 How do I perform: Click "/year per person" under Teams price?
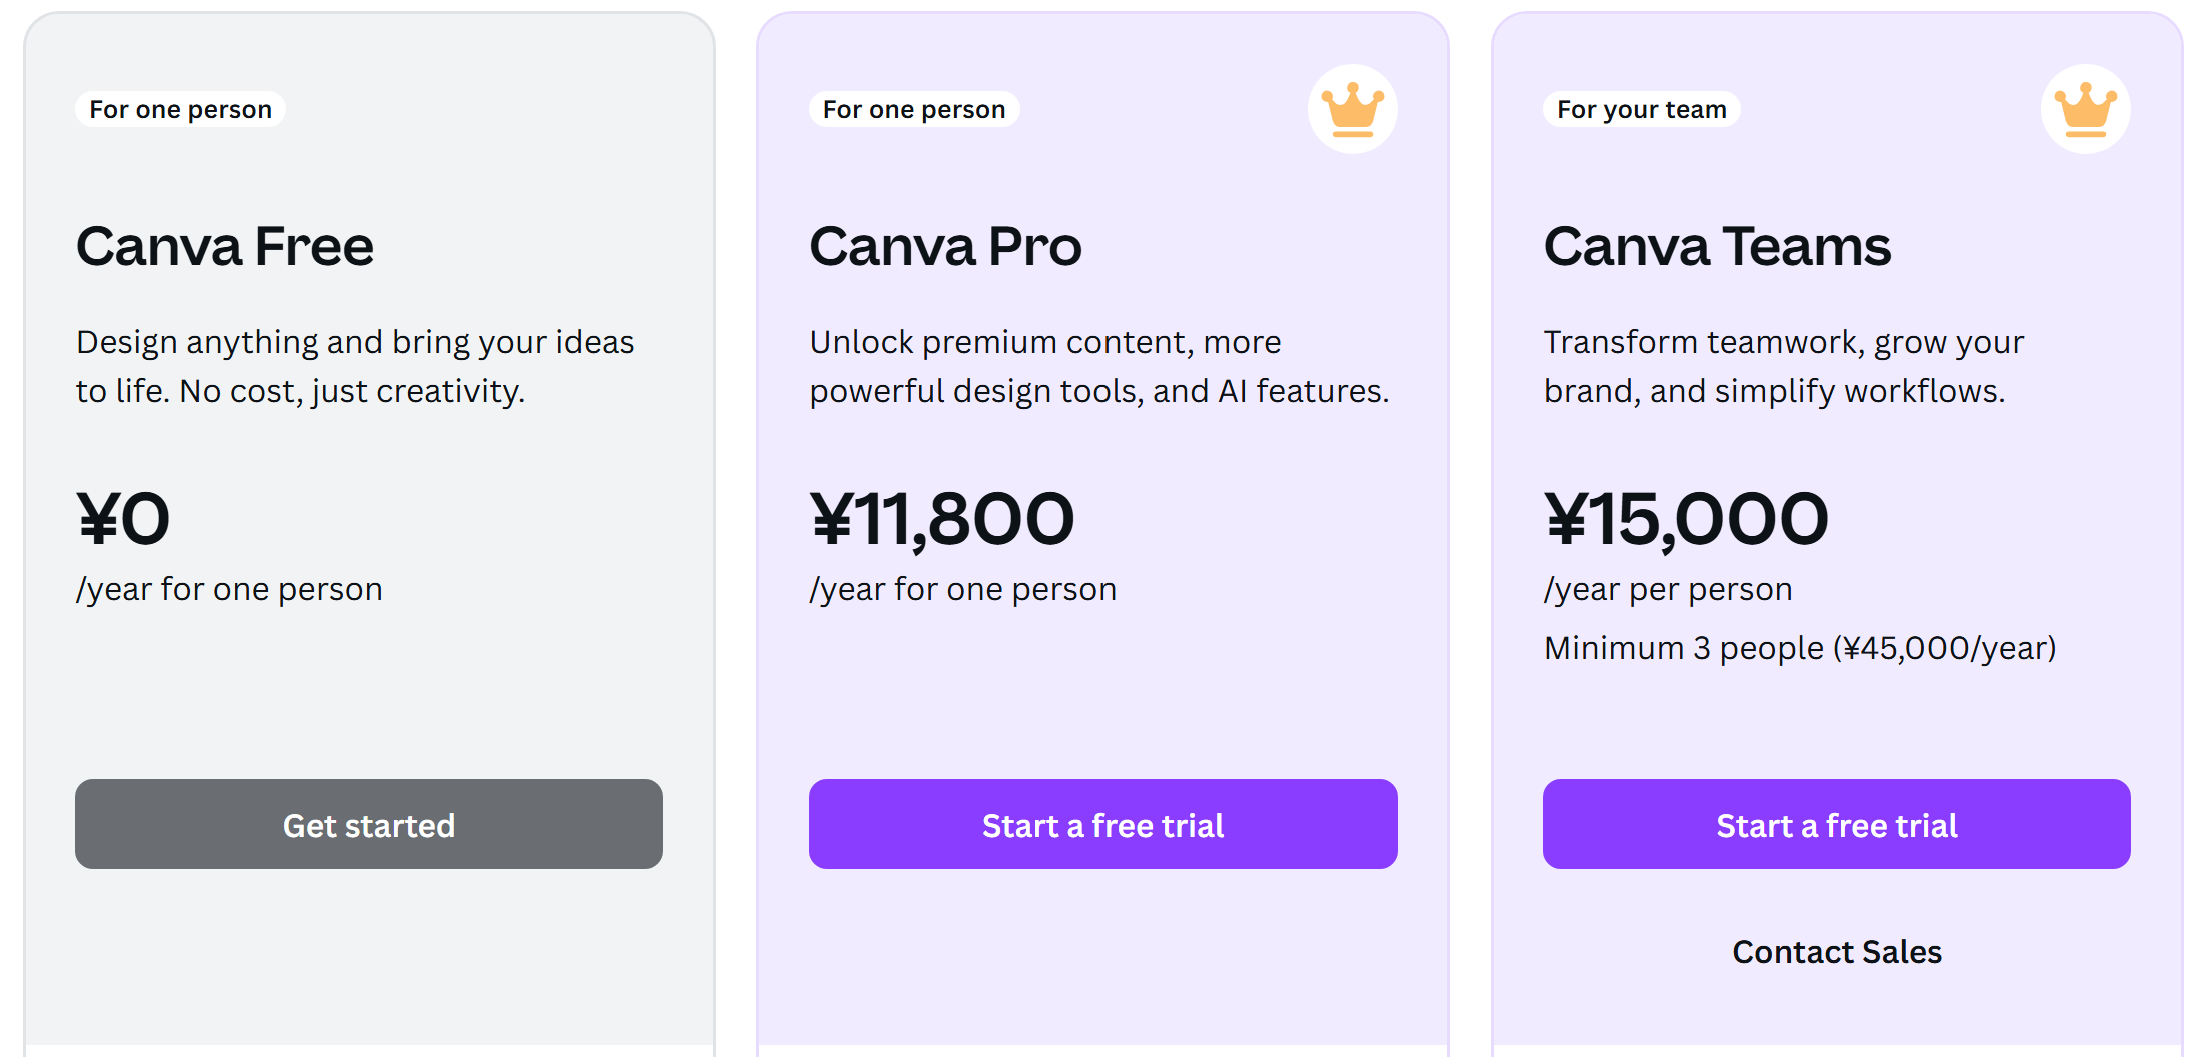(x=1667, y=589)
